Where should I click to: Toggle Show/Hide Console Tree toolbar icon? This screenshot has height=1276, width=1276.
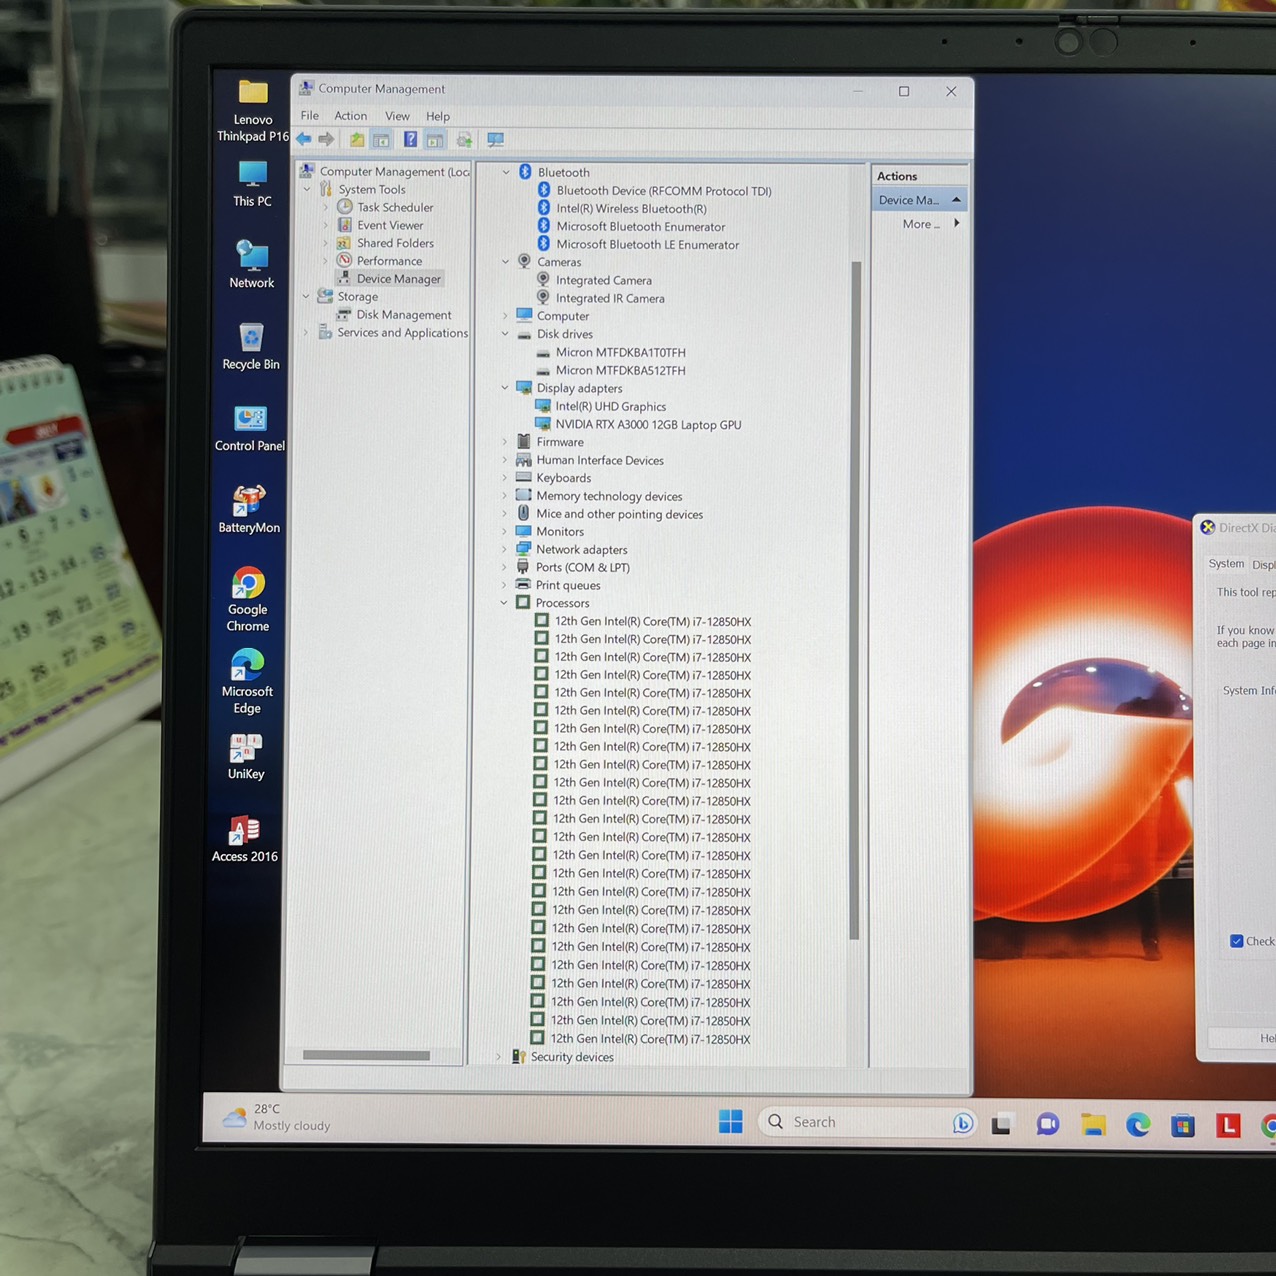coord(381,140)
